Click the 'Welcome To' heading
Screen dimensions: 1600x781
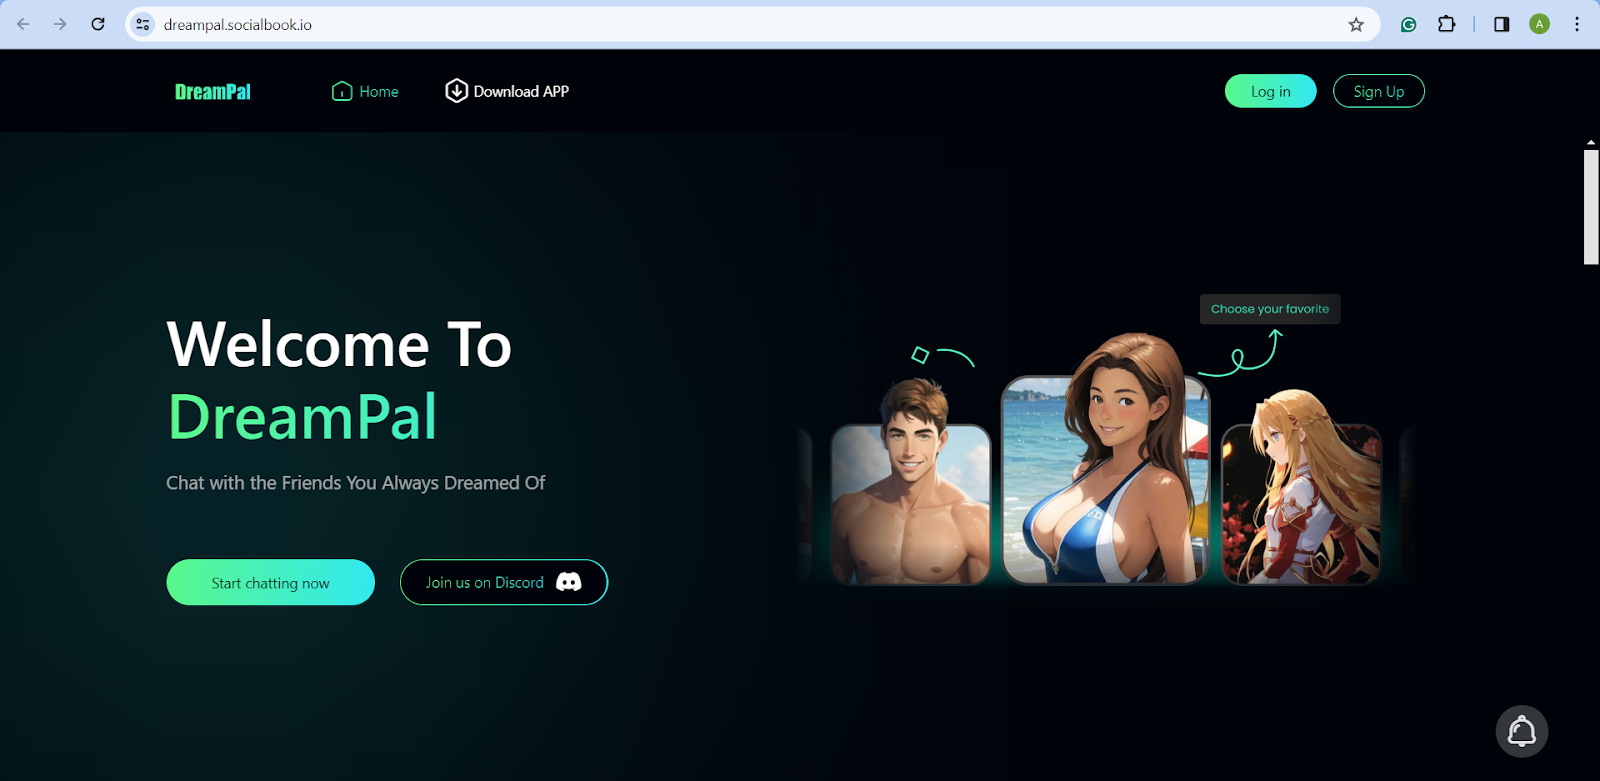coord(339,345)
